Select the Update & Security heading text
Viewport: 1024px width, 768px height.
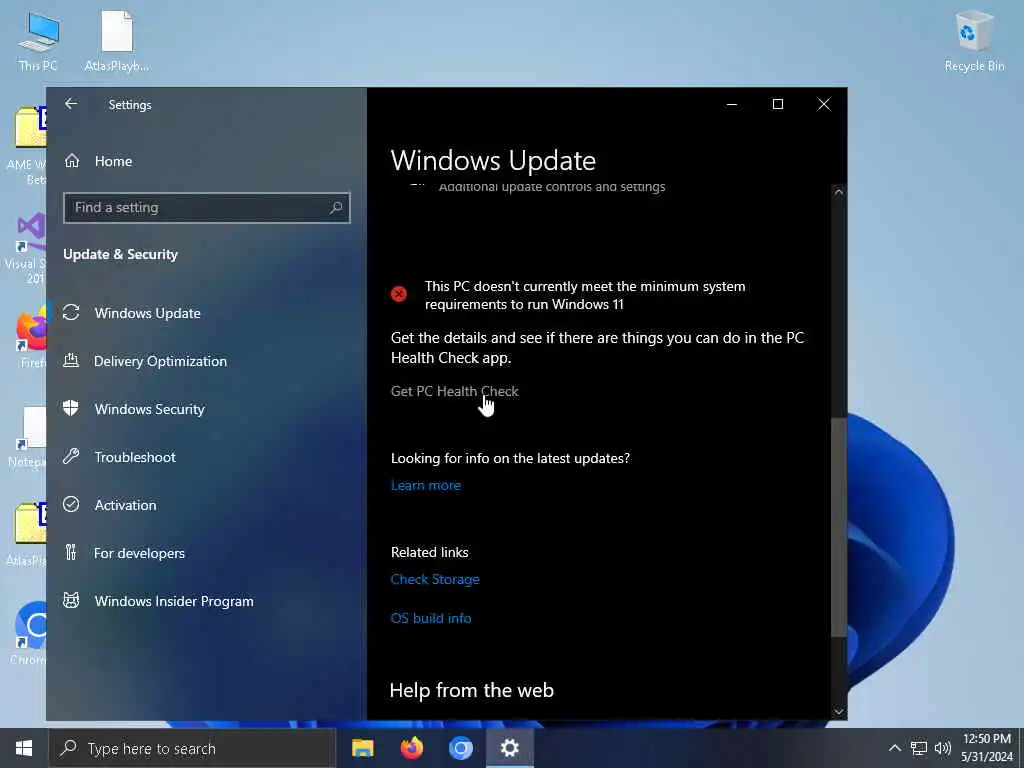120,255
